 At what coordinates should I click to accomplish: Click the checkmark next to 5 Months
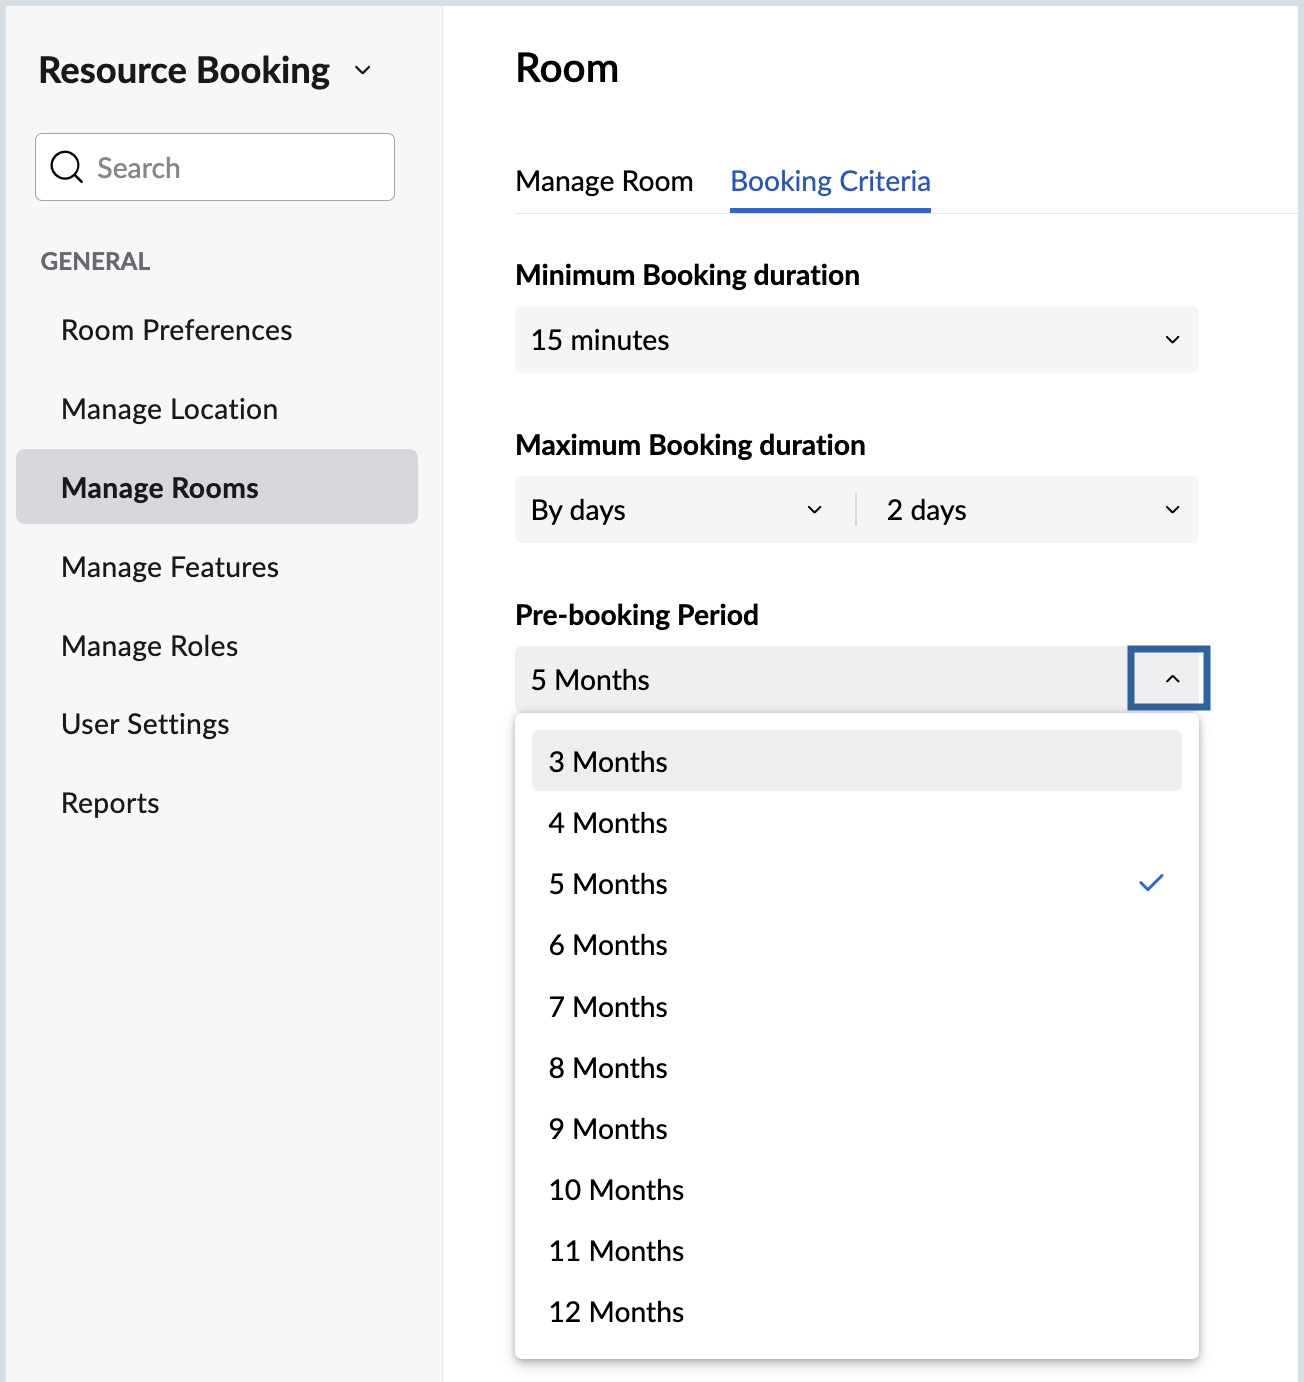tap(1151, 883)
